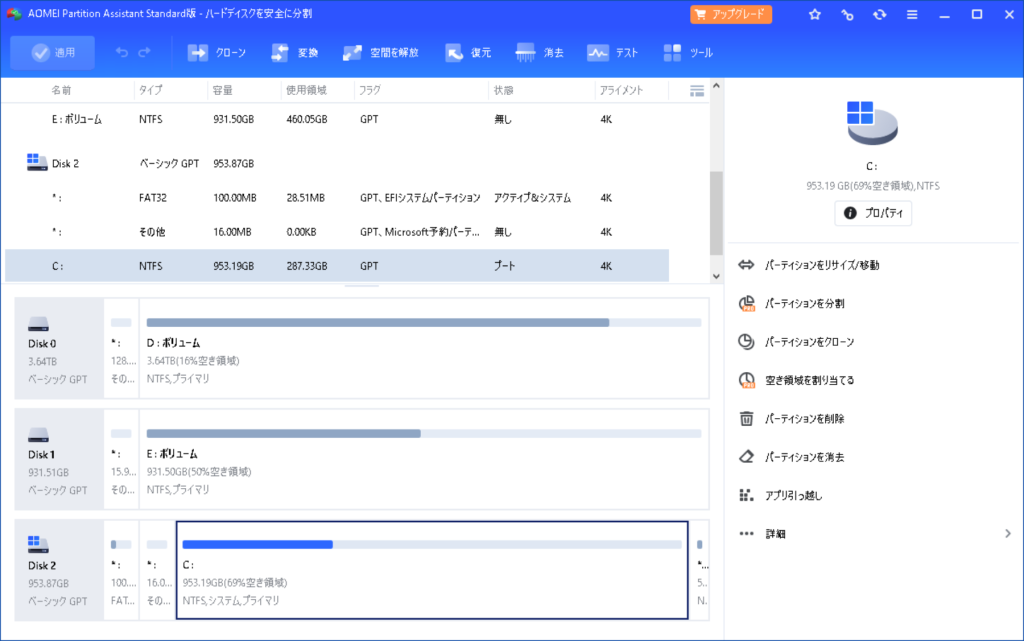Click the allocate free space icon
Screen dimensions: 1024x641
click(746, 380)
